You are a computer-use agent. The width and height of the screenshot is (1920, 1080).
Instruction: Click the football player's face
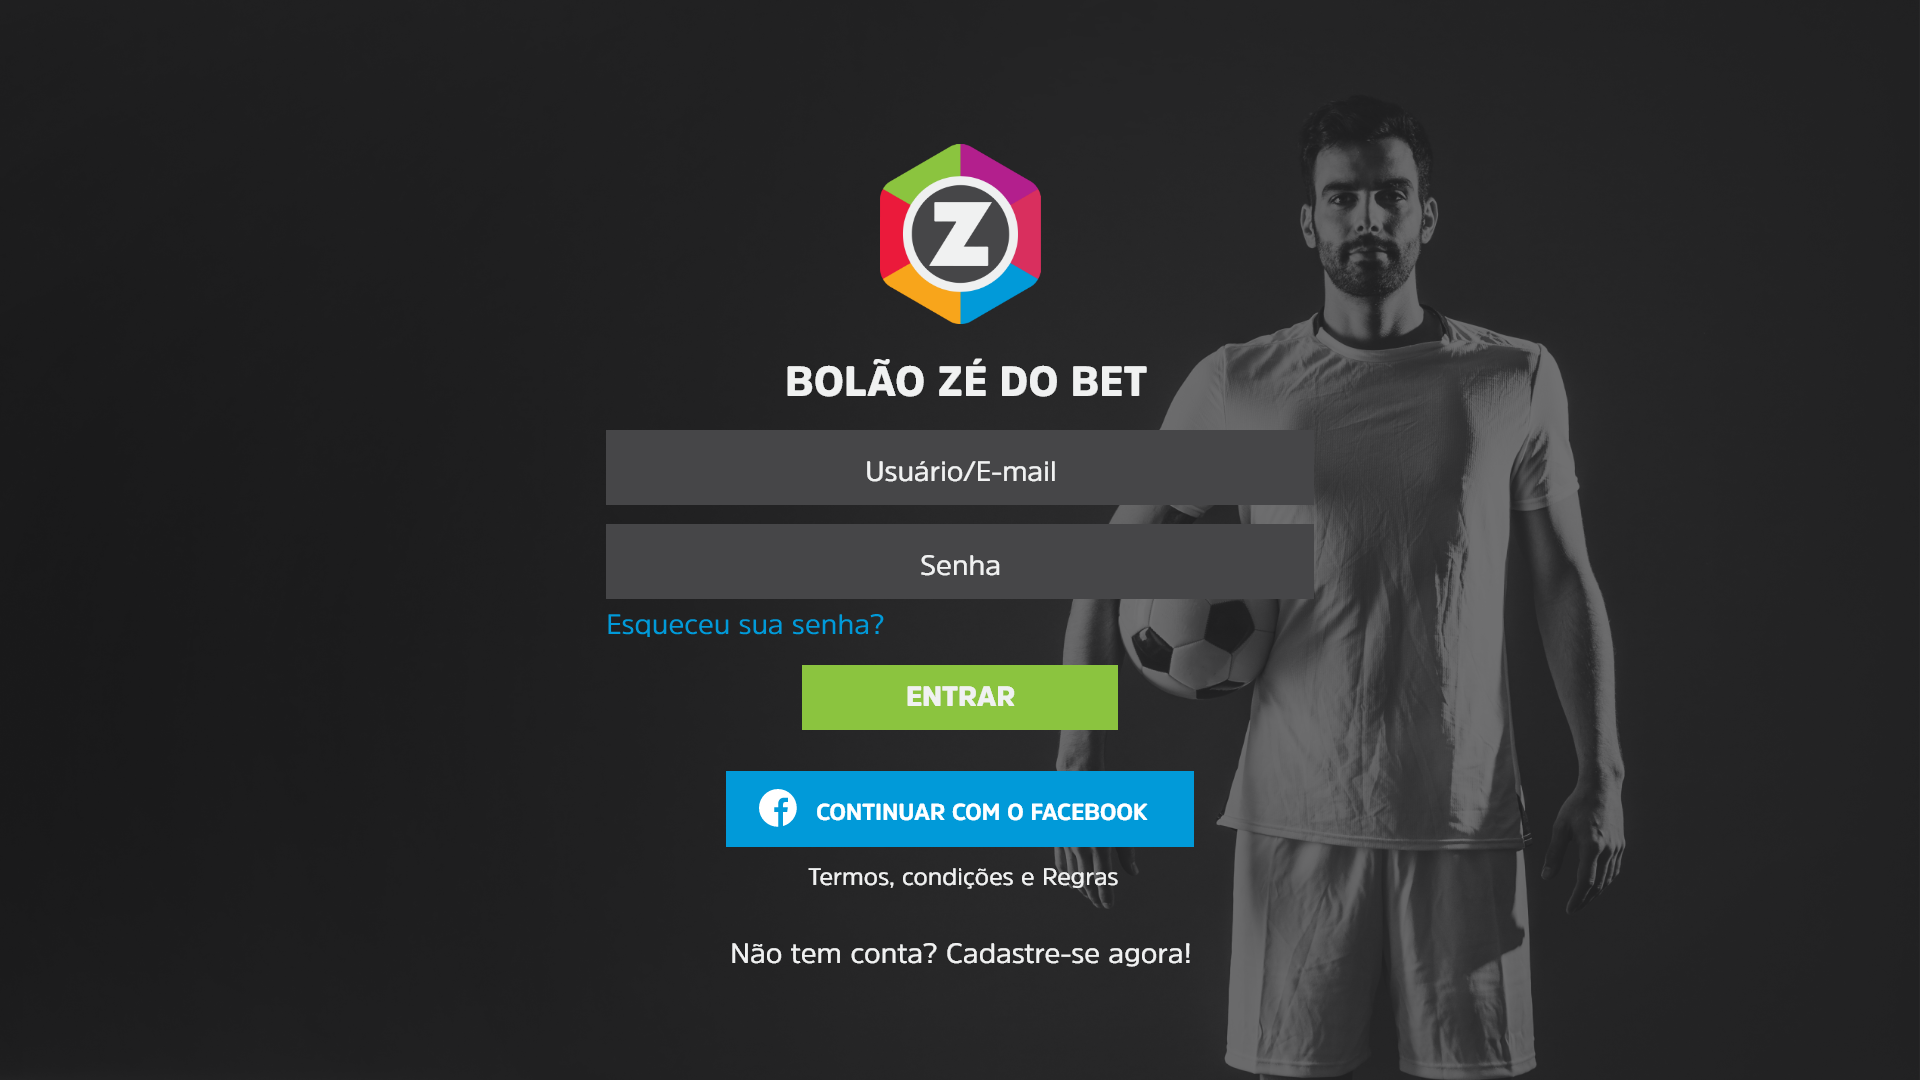click(x=1370, y=220)
